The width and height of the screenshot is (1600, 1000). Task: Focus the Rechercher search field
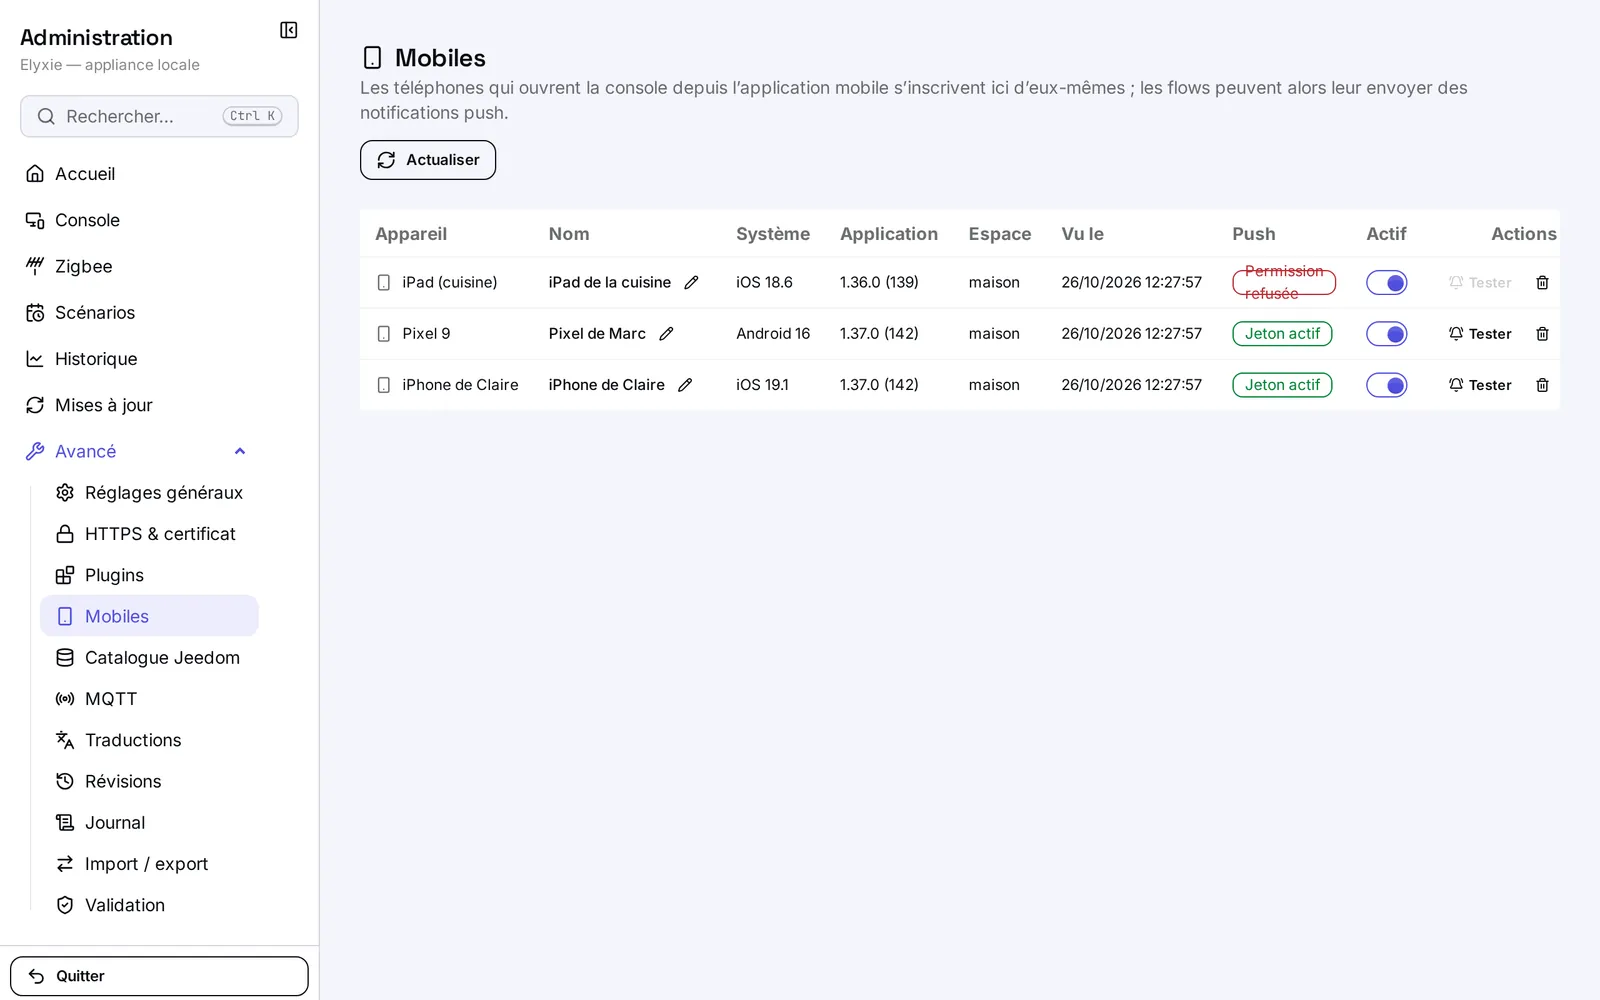159,116
